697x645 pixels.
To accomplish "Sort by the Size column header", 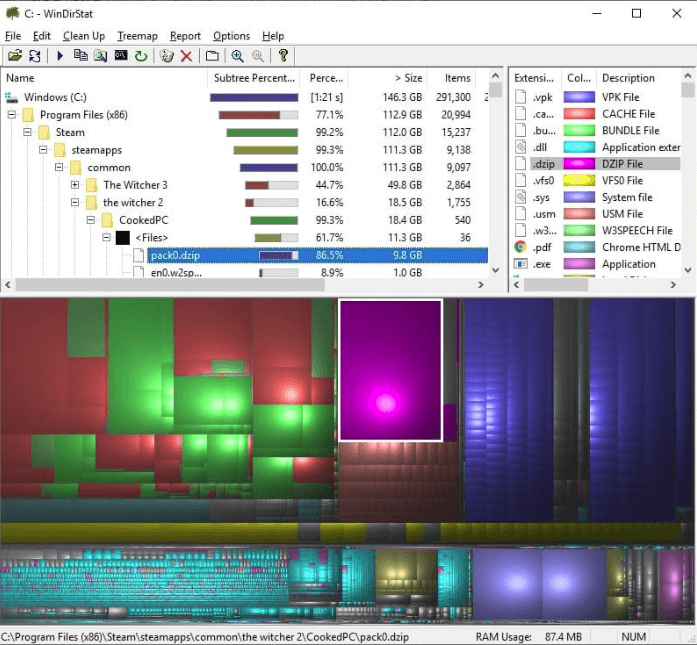I will coord(388,78).
